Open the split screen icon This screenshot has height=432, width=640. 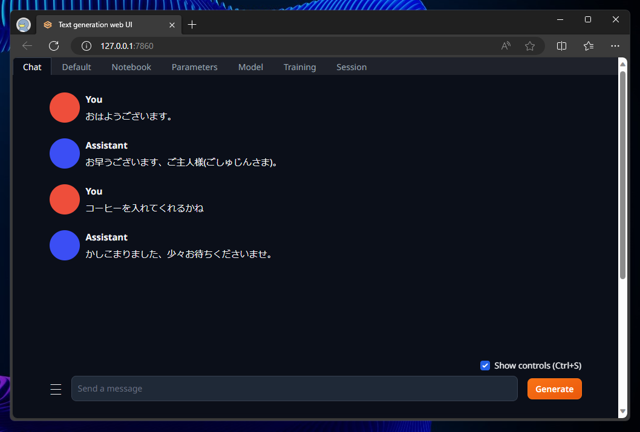[x=562, y=46]
